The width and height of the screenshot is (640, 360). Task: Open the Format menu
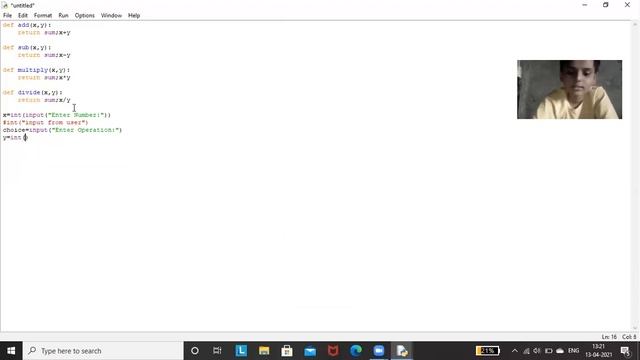pyautogui.click(x=43, y=16)
